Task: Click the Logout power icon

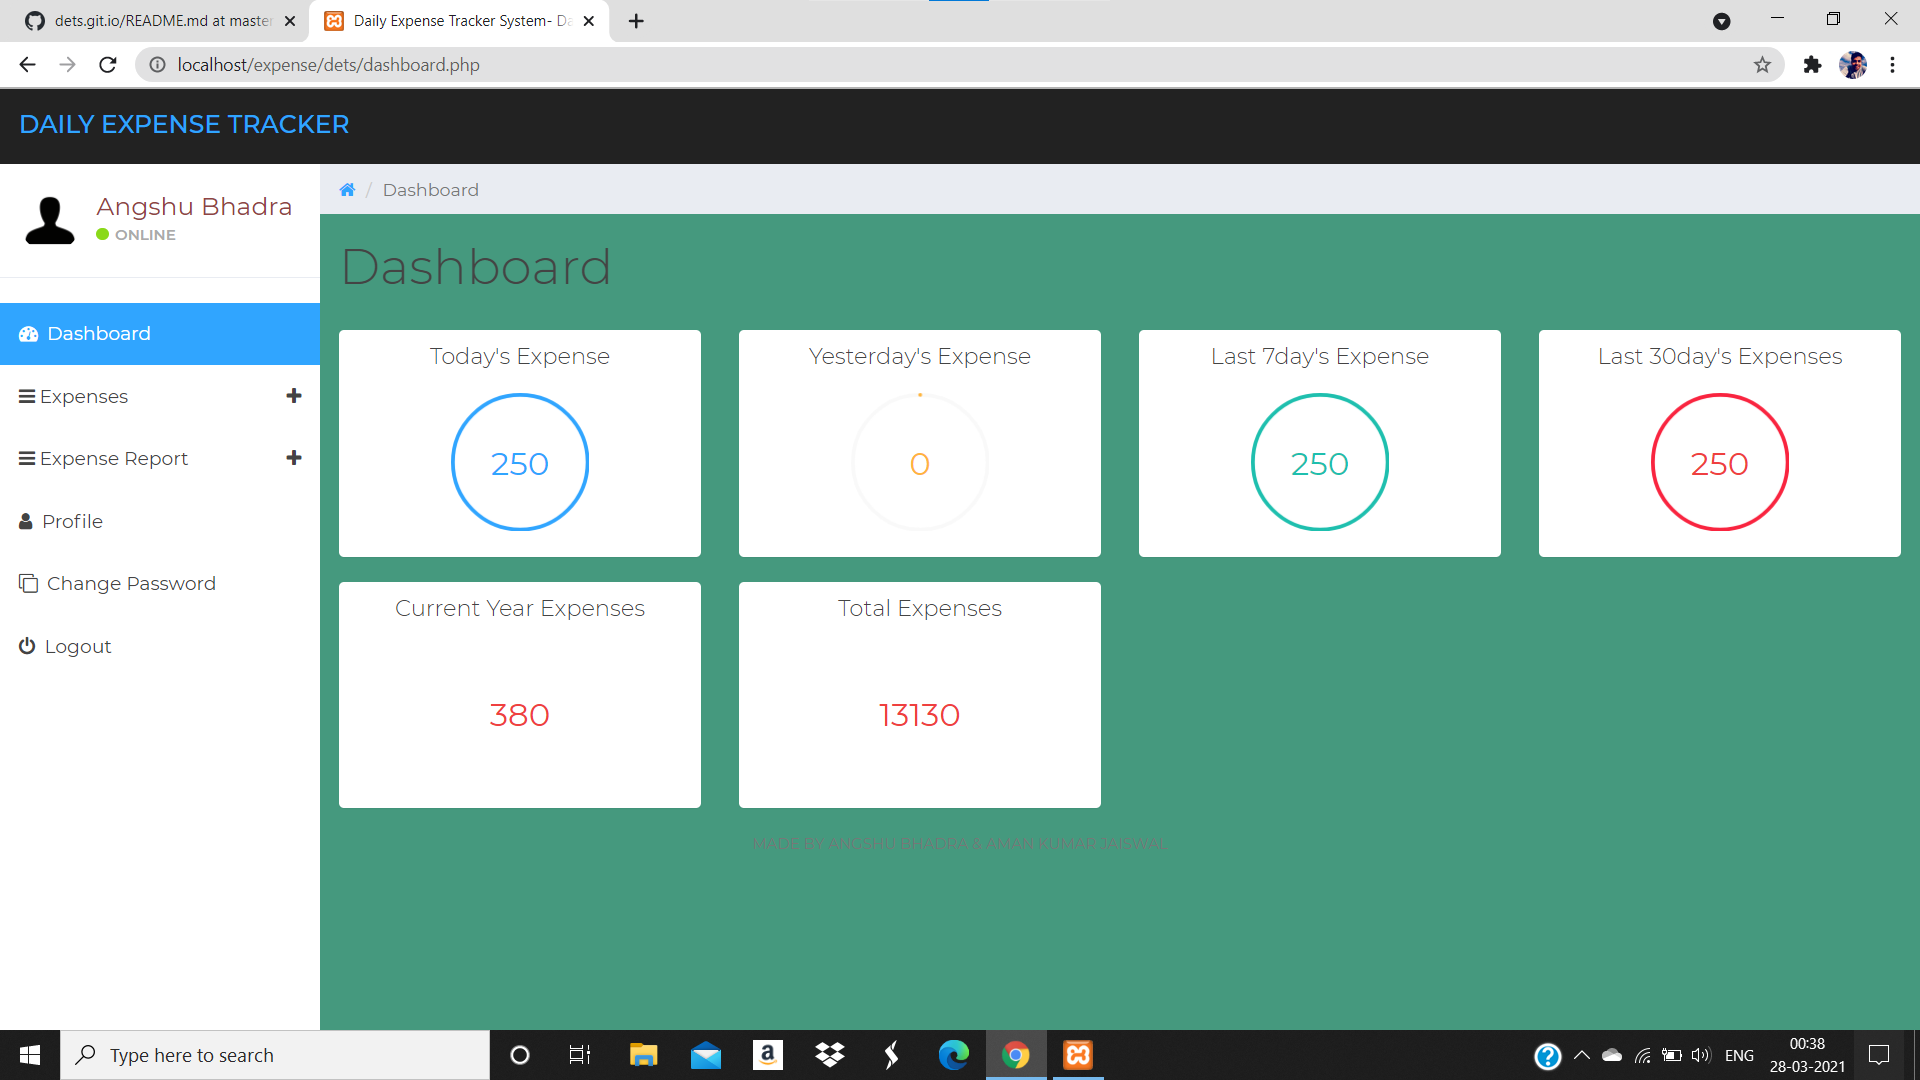Action: [26, 646]
